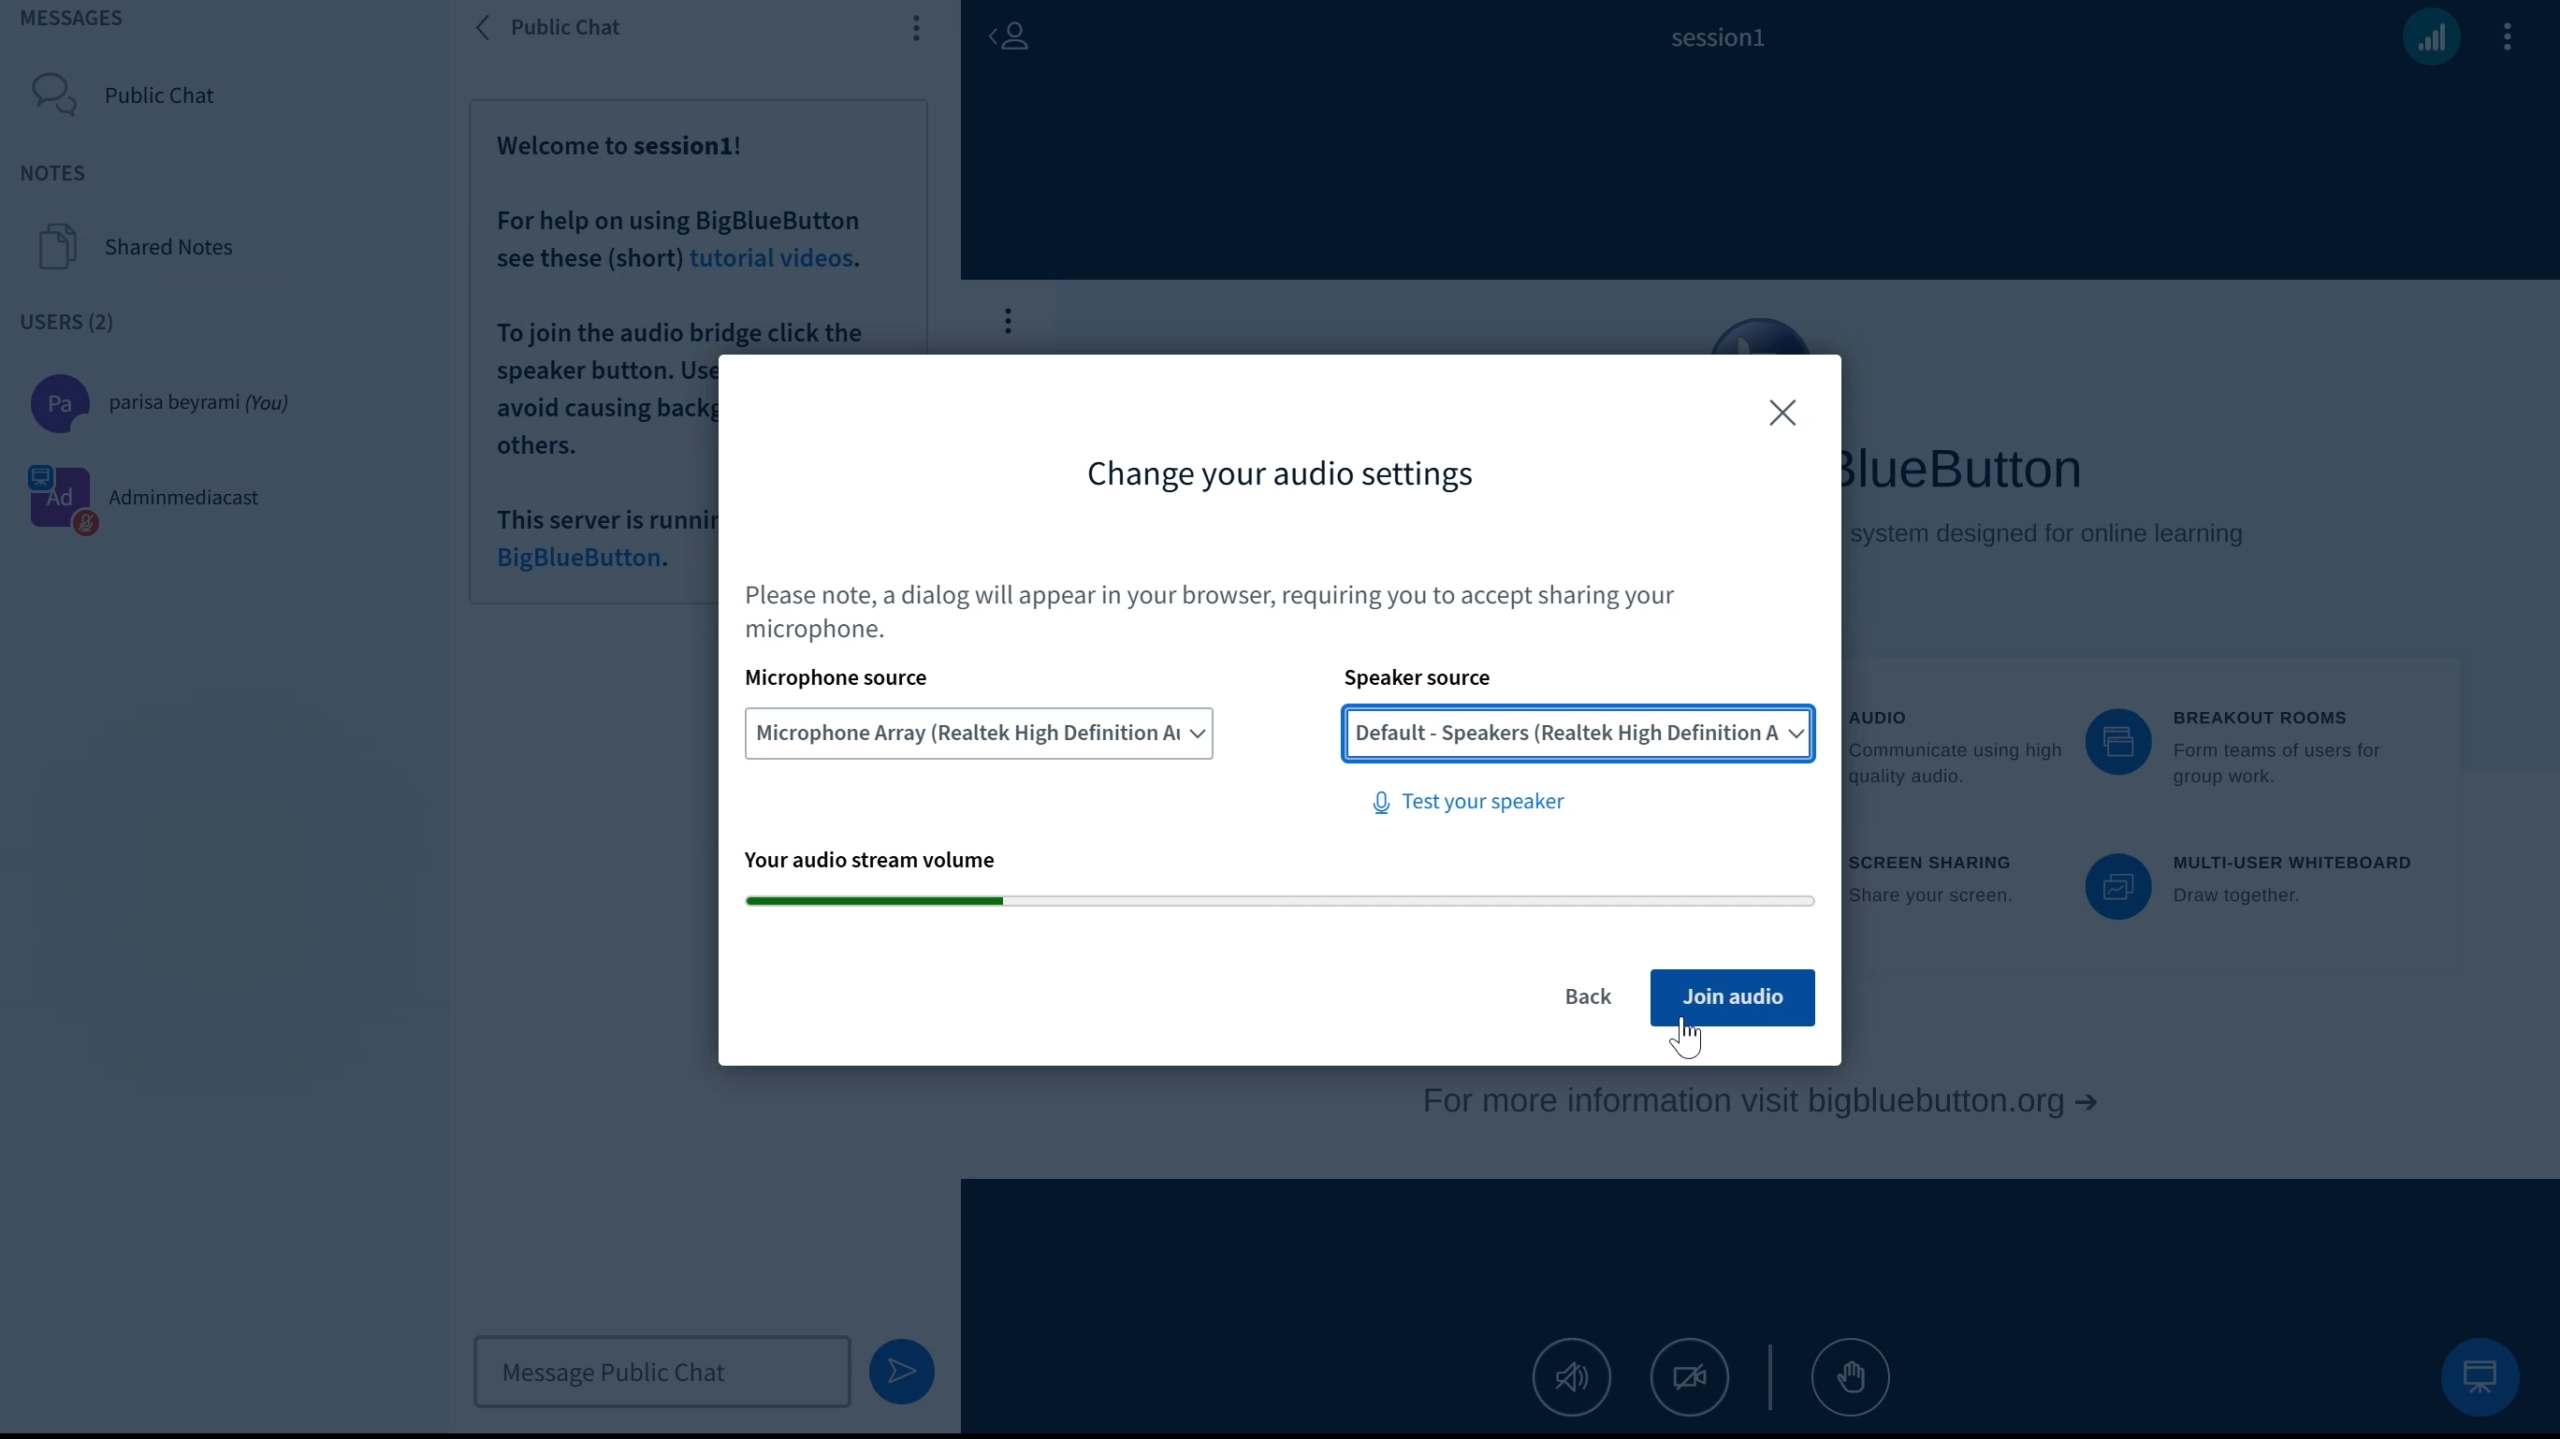2560x1439 pixels.
Task: Open Shared Notes in sidebar
Action: tap(168, 247)
